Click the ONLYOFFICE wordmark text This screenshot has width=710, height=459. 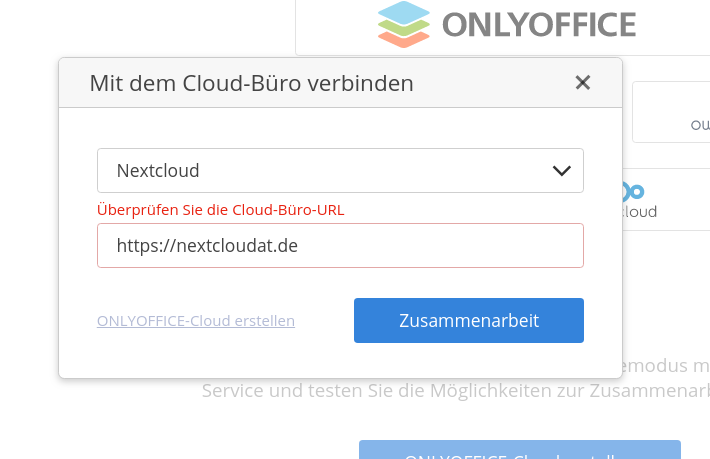point(539,24)
